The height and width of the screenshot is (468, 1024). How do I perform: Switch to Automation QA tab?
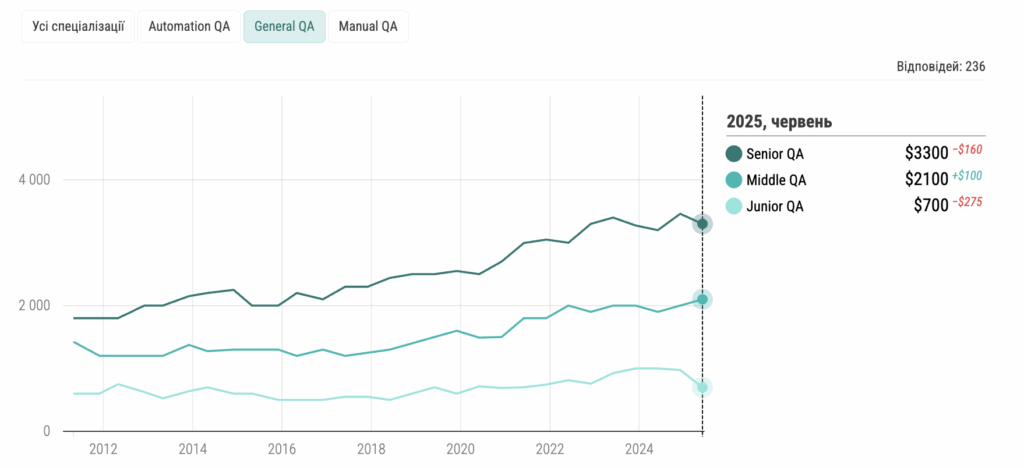coord(189,27)
